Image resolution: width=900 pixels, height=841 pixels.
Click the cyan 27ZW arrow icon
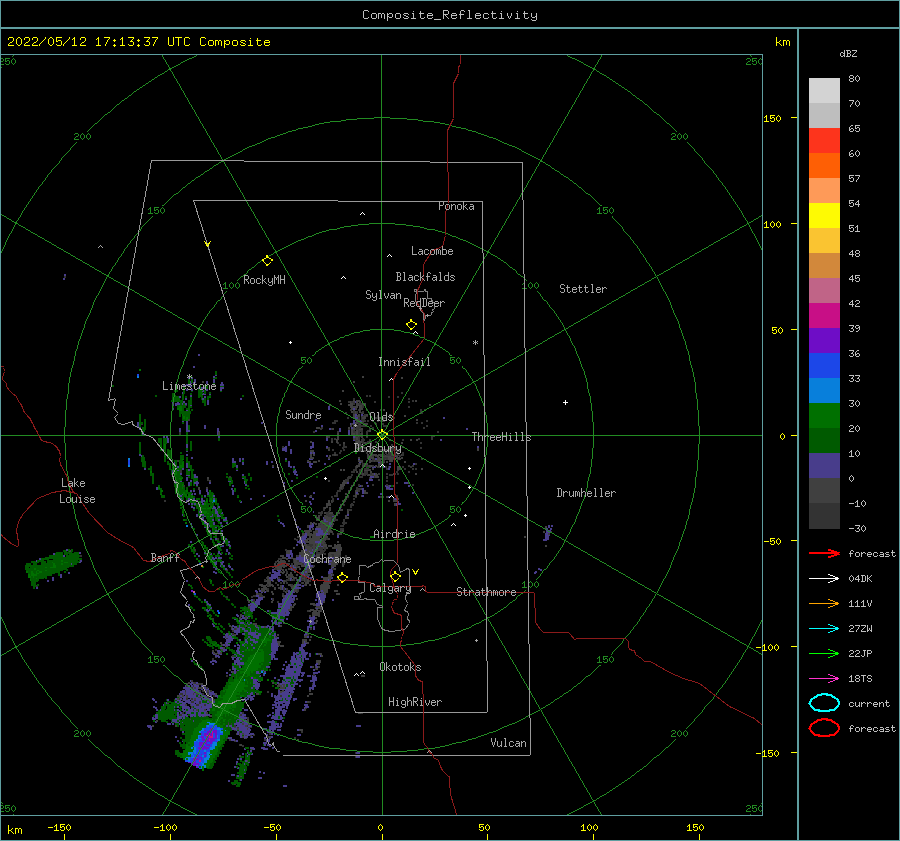pos(824,629)
